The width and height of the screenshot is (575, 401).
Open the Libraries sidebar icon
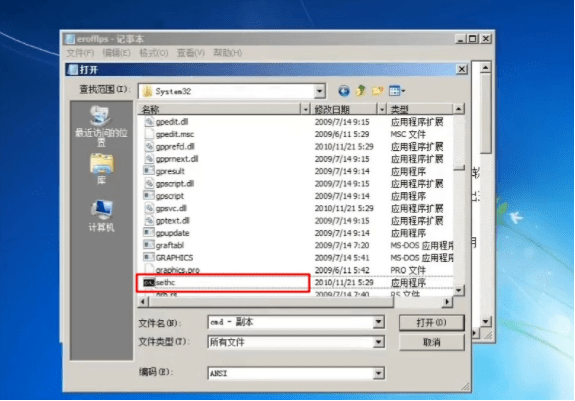[x=101, y=169]
